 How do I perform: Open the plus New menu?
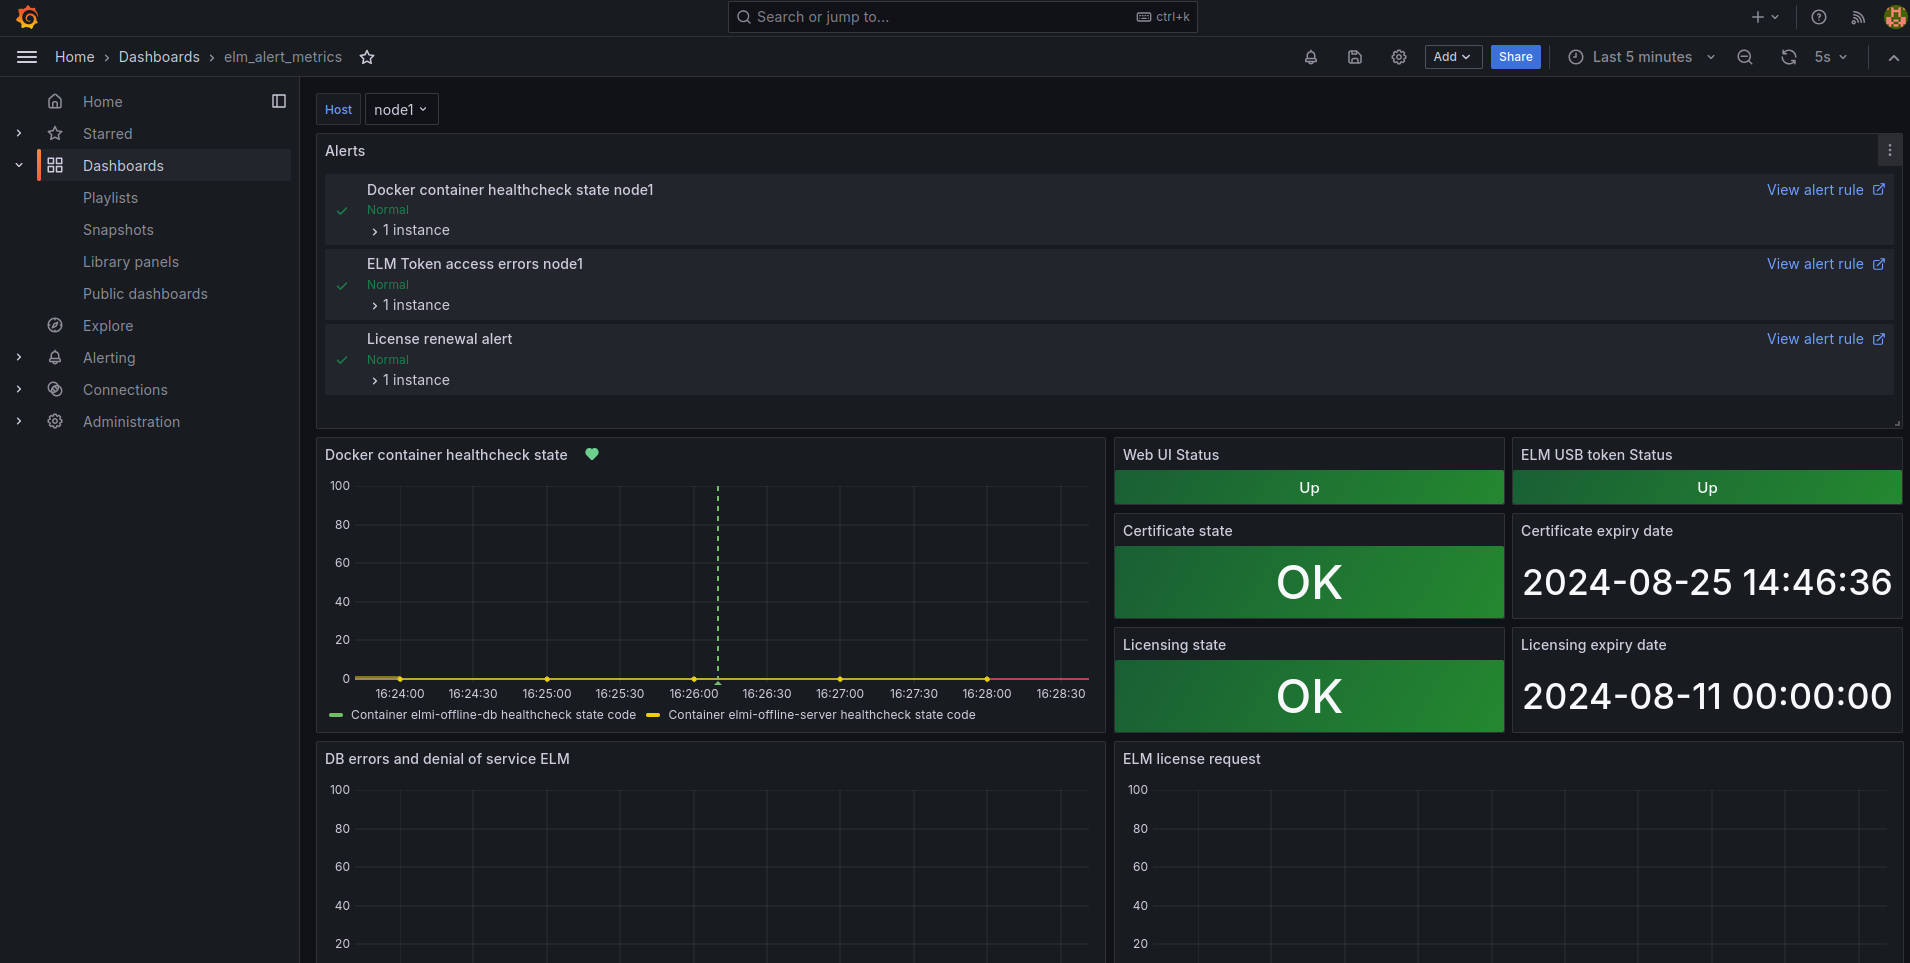click(1765, 17)
